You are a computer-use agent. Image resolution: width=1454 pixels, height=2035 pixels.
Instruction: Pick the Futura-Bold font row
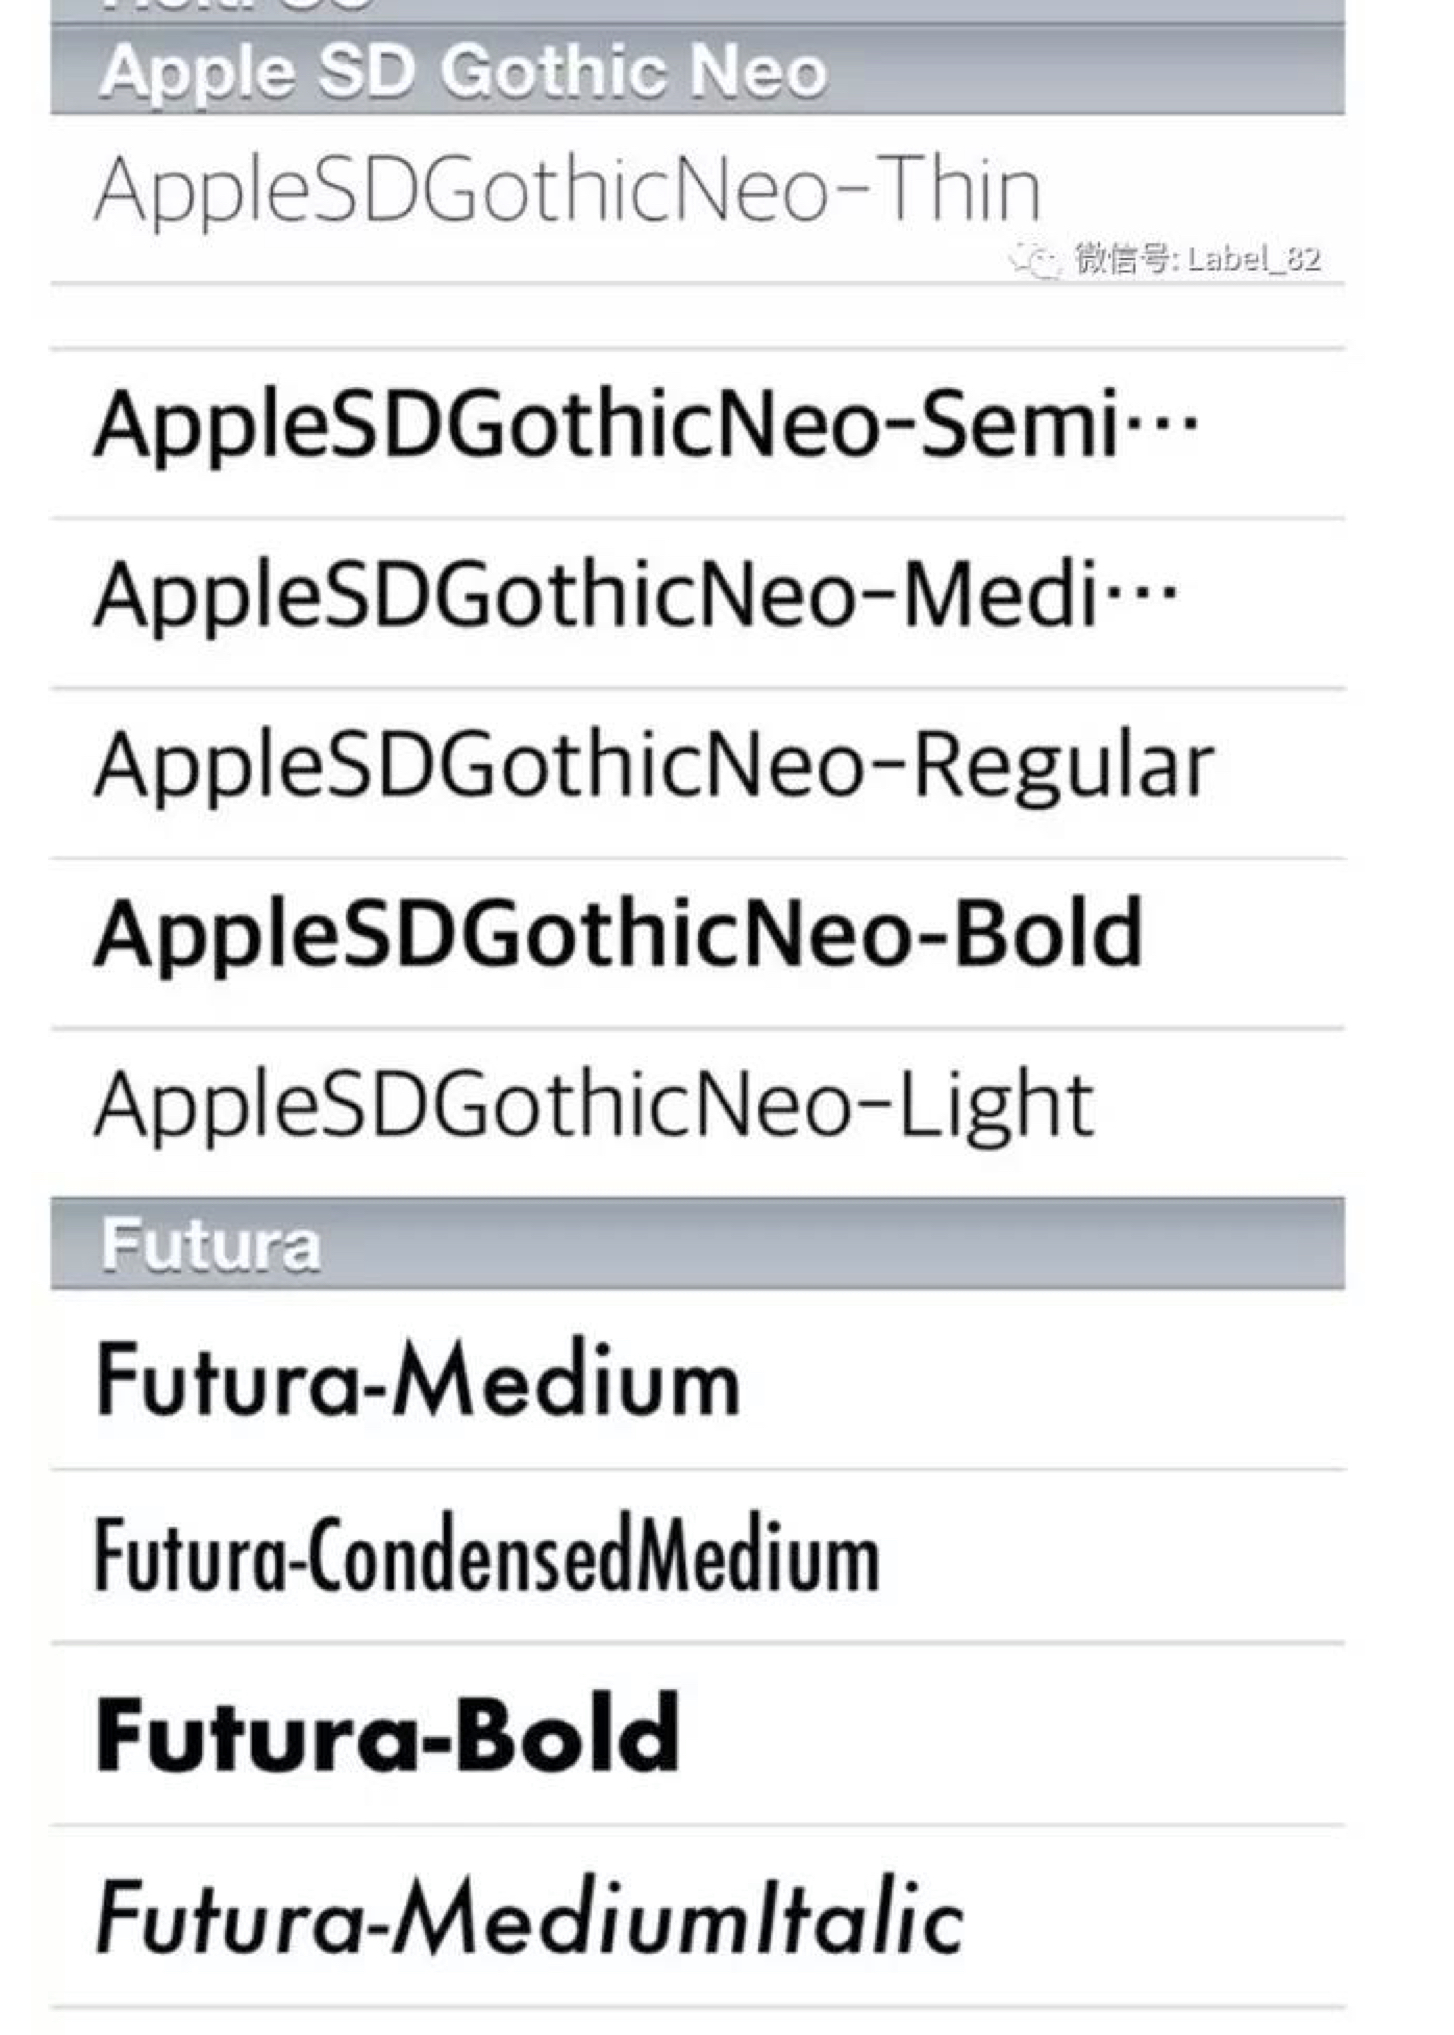(388, 1735)
